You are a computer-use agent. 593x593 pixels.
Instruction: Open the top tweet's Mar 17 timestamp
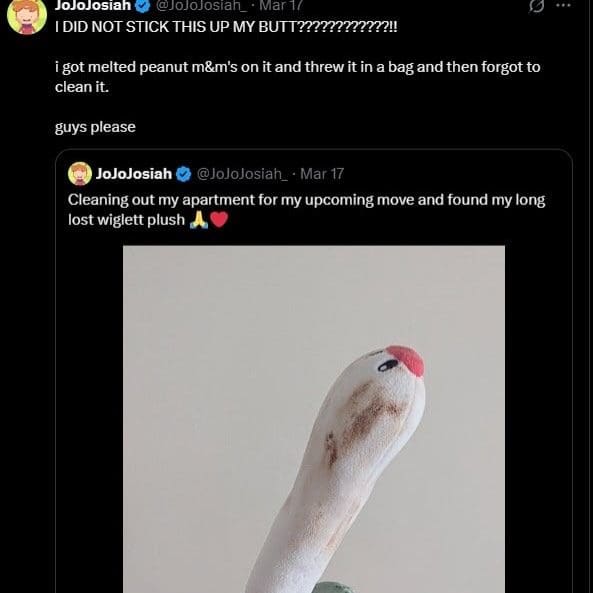tap(281, 5)
